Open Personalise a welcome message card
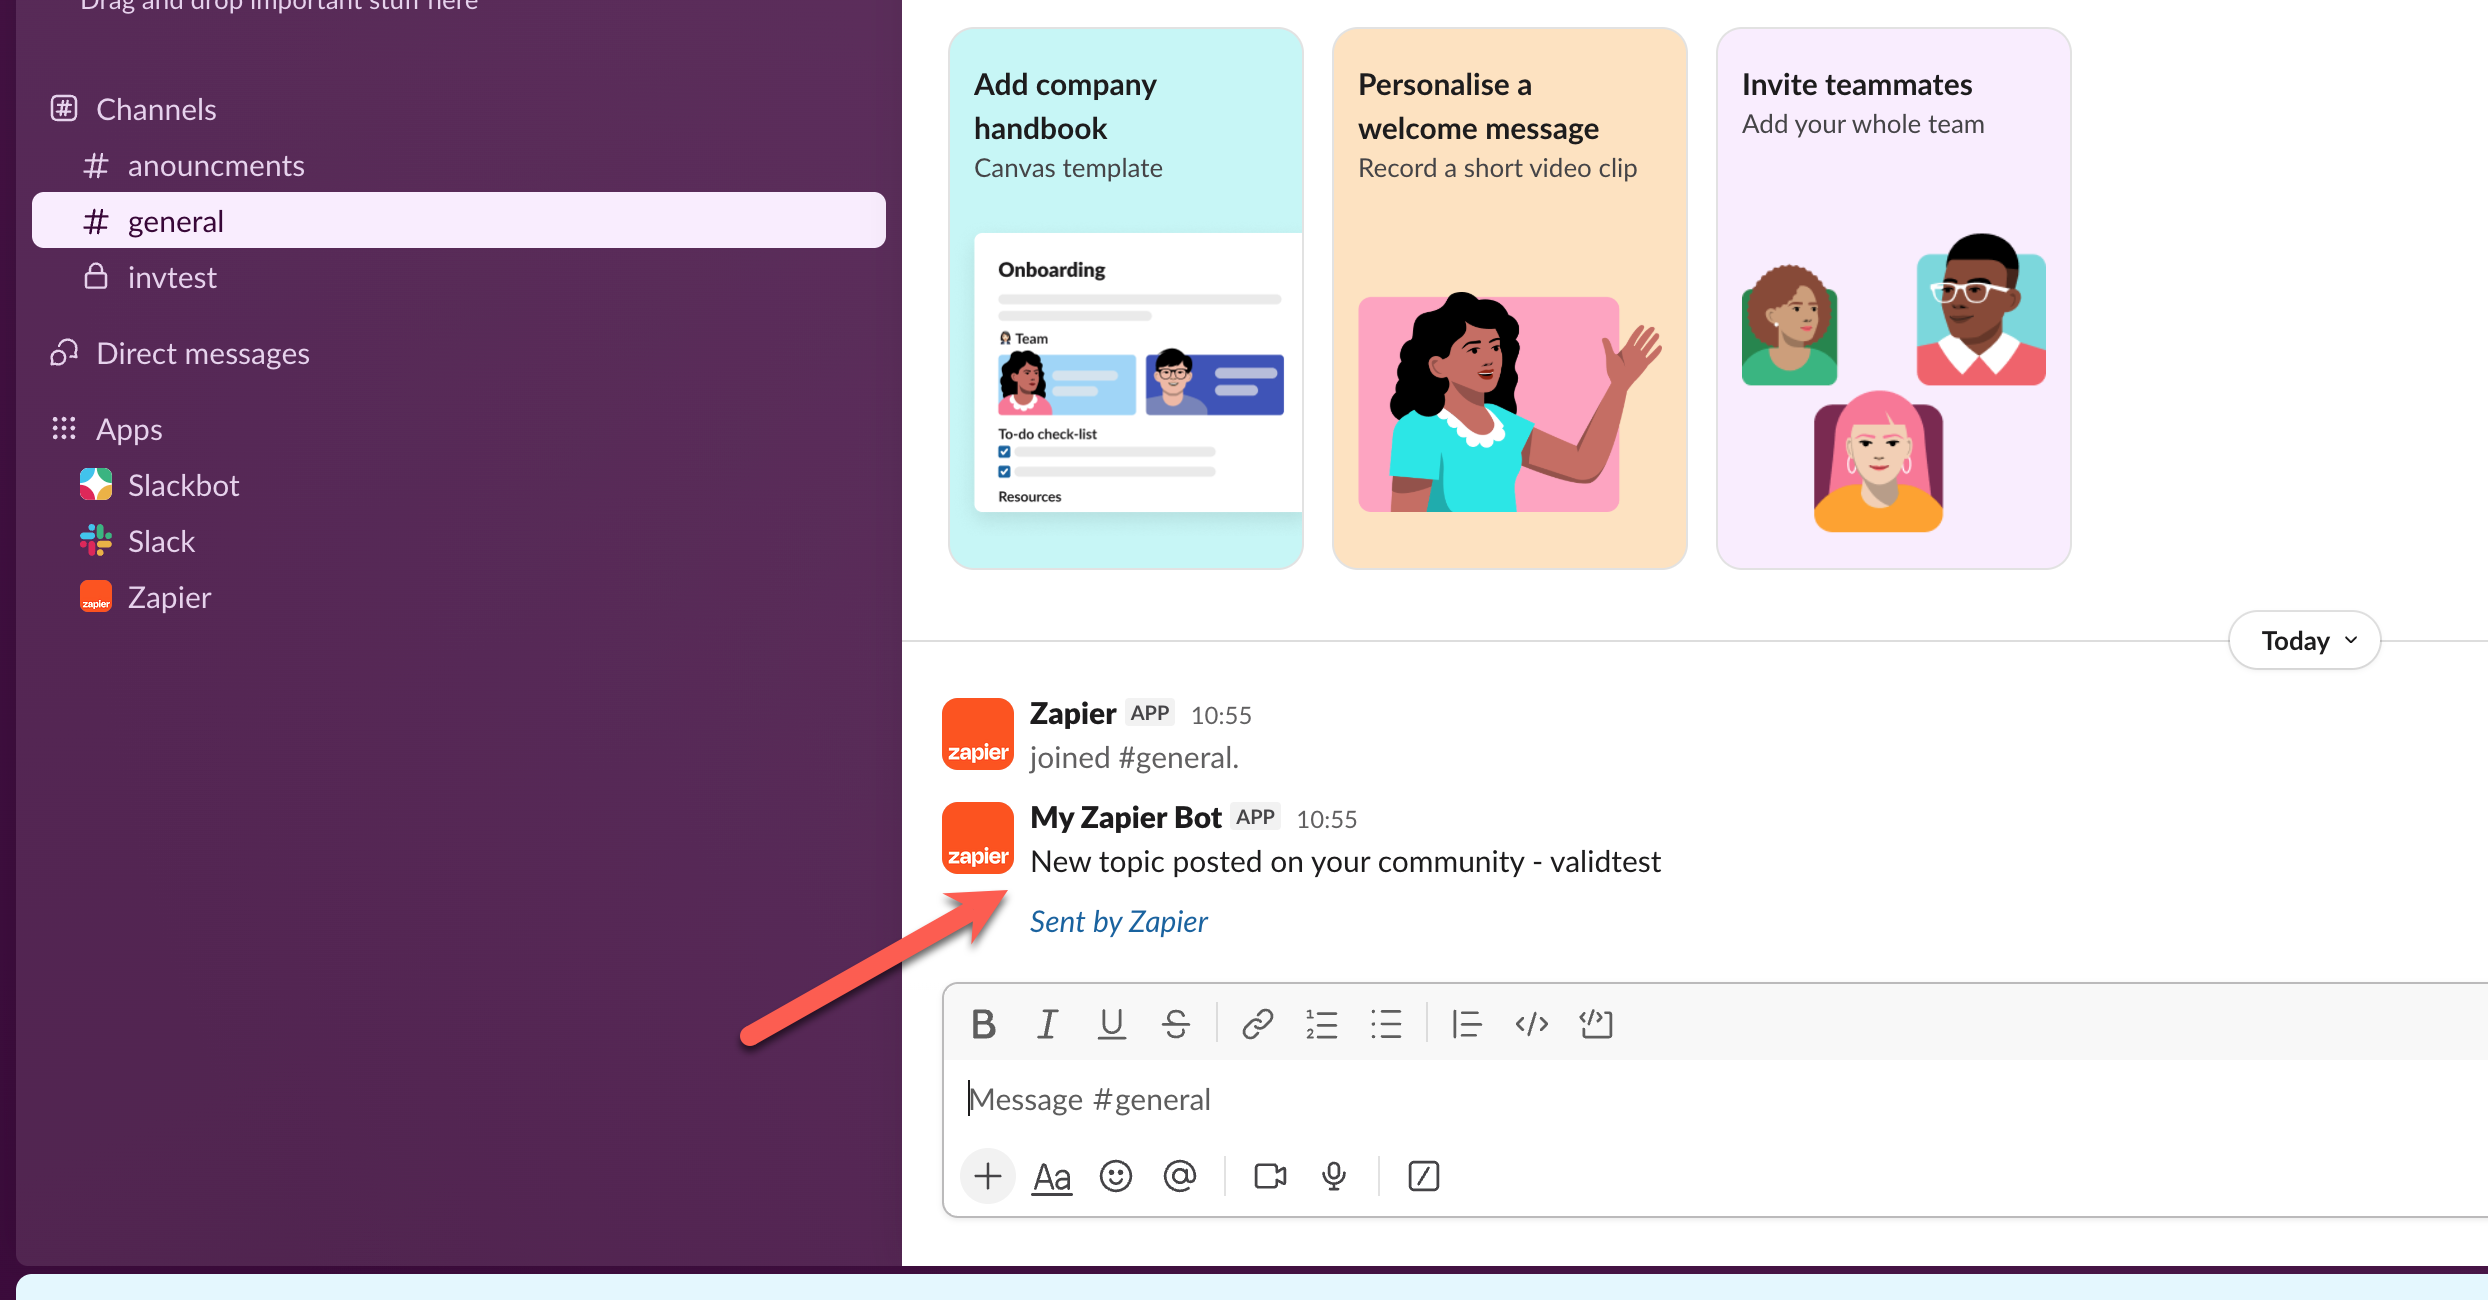 click(1509, 298)
